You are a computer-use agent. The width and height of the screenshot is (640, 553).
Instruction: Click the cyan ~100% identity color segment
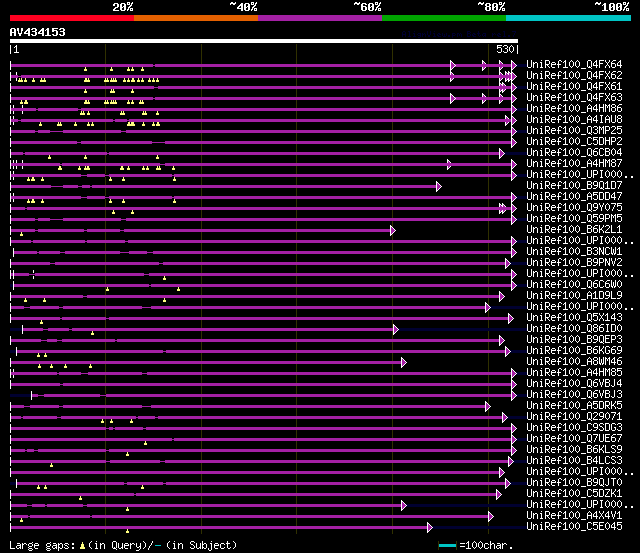click(x=569, y=18)
